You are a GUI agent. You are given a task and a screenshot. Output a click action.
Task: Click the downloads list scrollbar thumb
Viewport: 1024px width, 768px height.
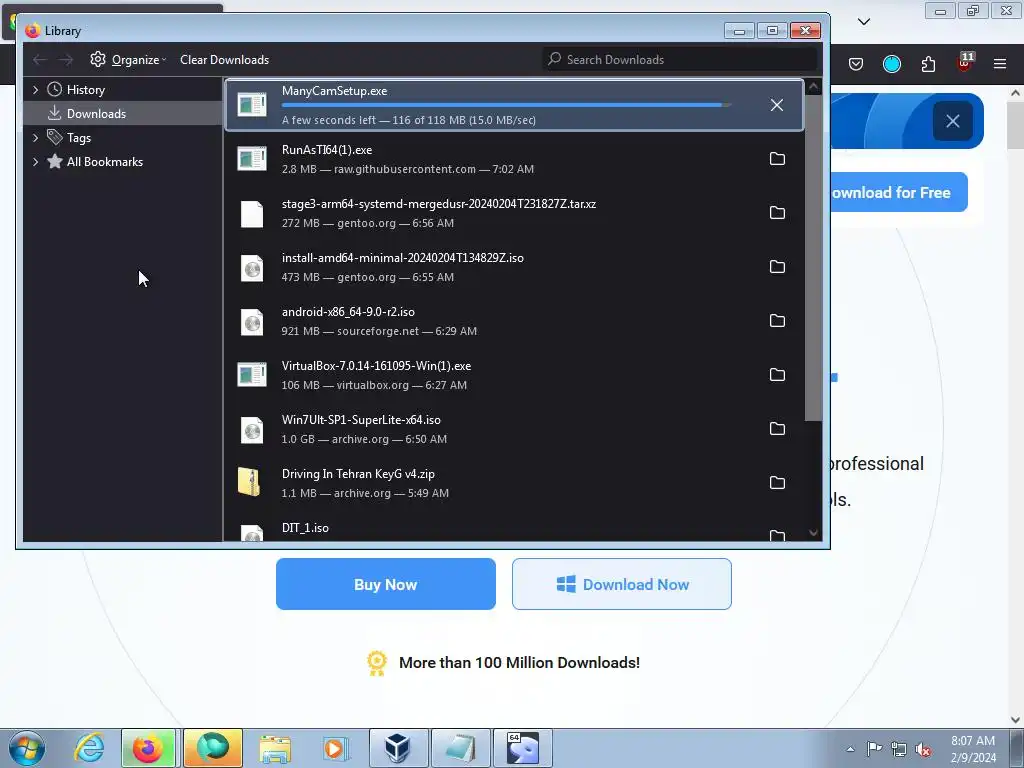click(813, 258)
